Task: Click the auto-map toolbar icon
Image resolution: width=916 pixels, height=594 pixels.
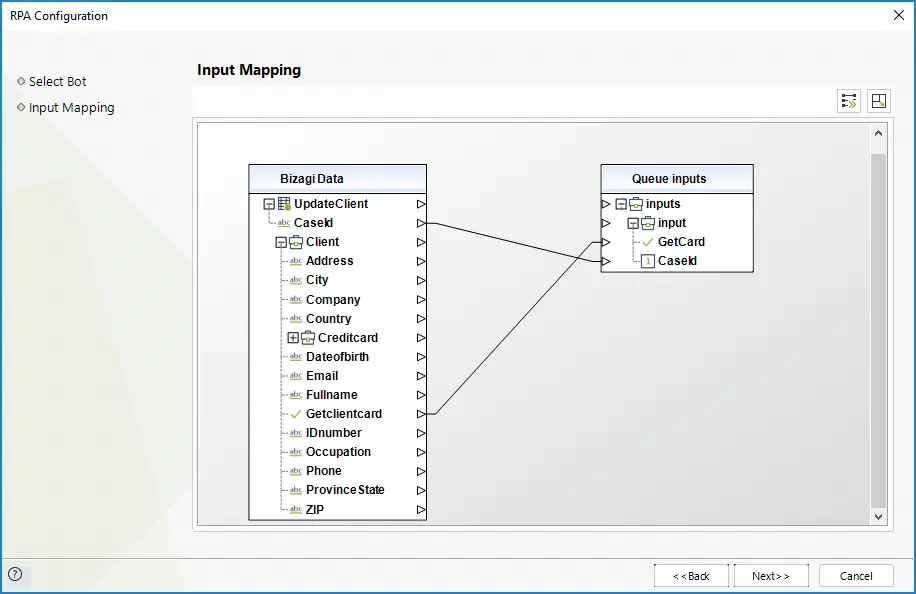Action: (x=848, y=101)
